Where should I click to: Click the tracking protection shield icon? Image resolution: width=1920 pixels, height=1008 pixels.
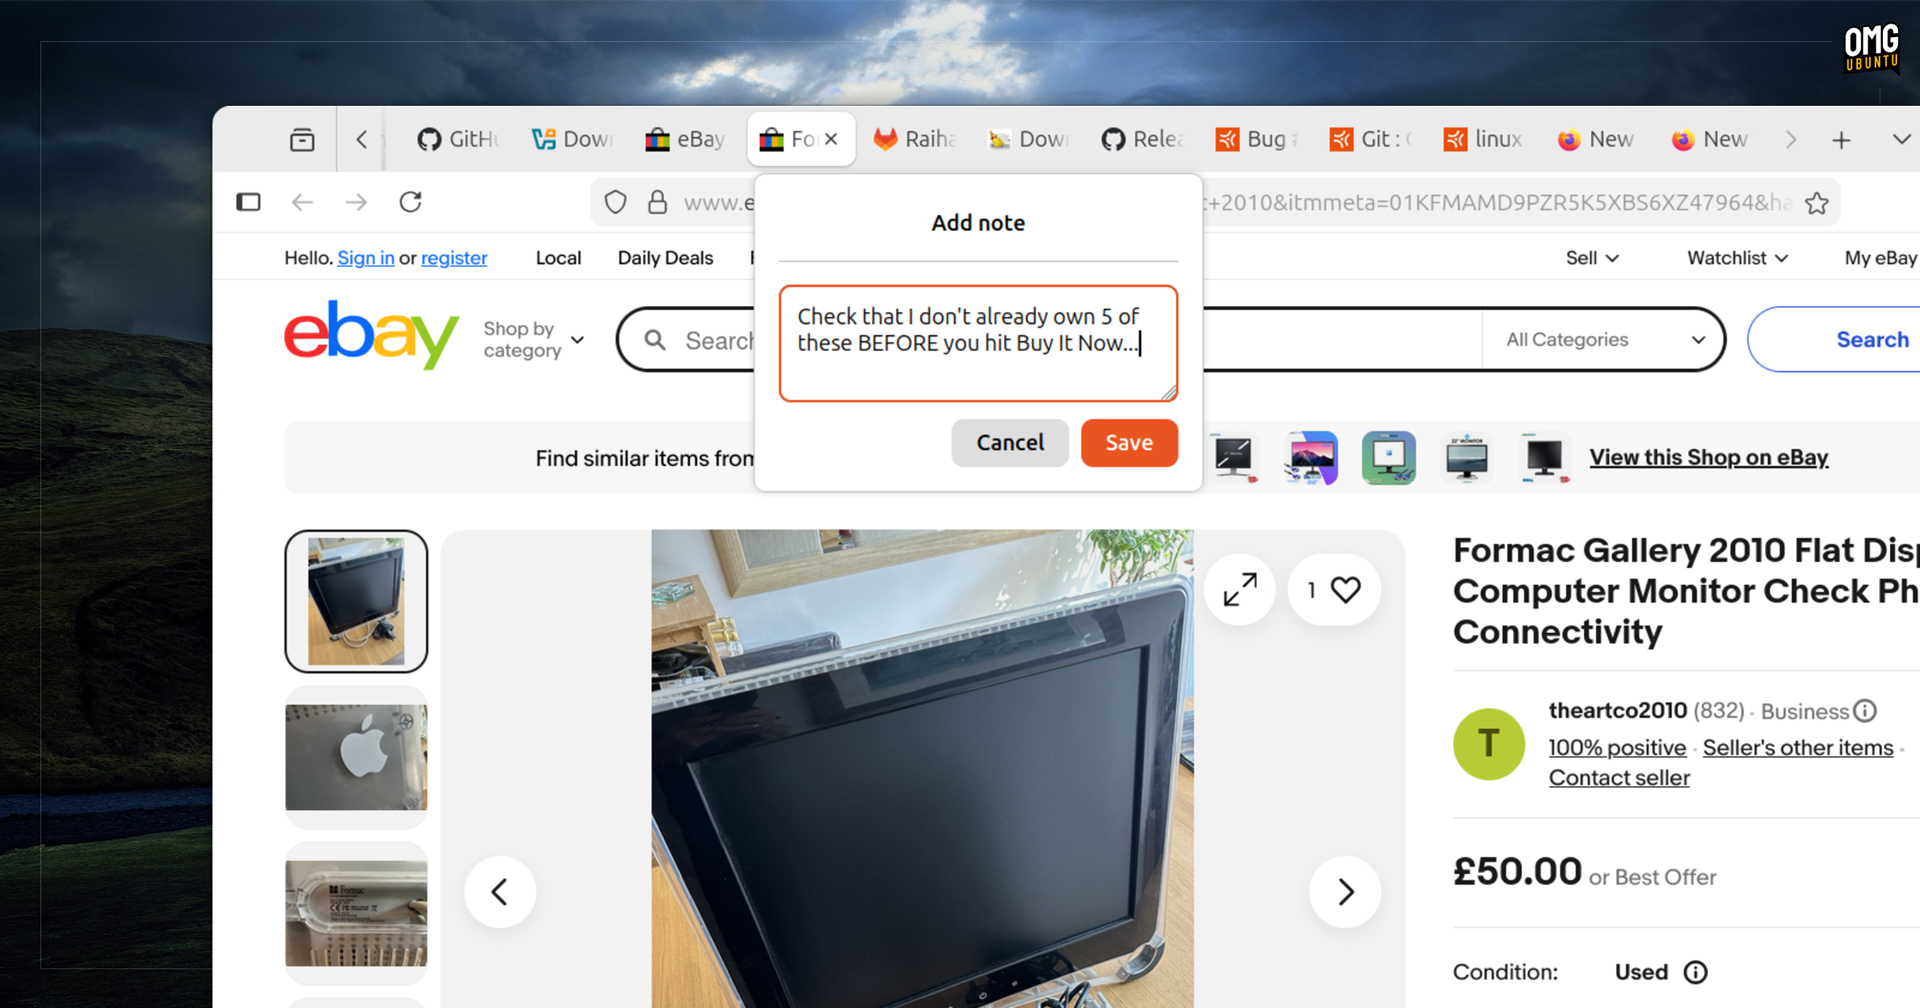pos(616,203)
